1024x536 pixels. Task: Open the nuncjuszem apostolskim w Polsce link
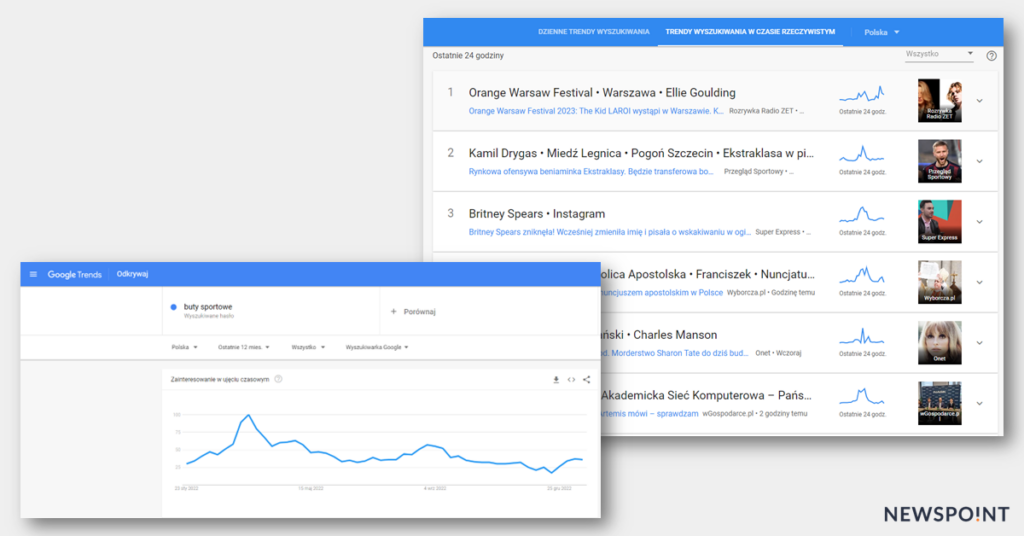coord(662,292)
